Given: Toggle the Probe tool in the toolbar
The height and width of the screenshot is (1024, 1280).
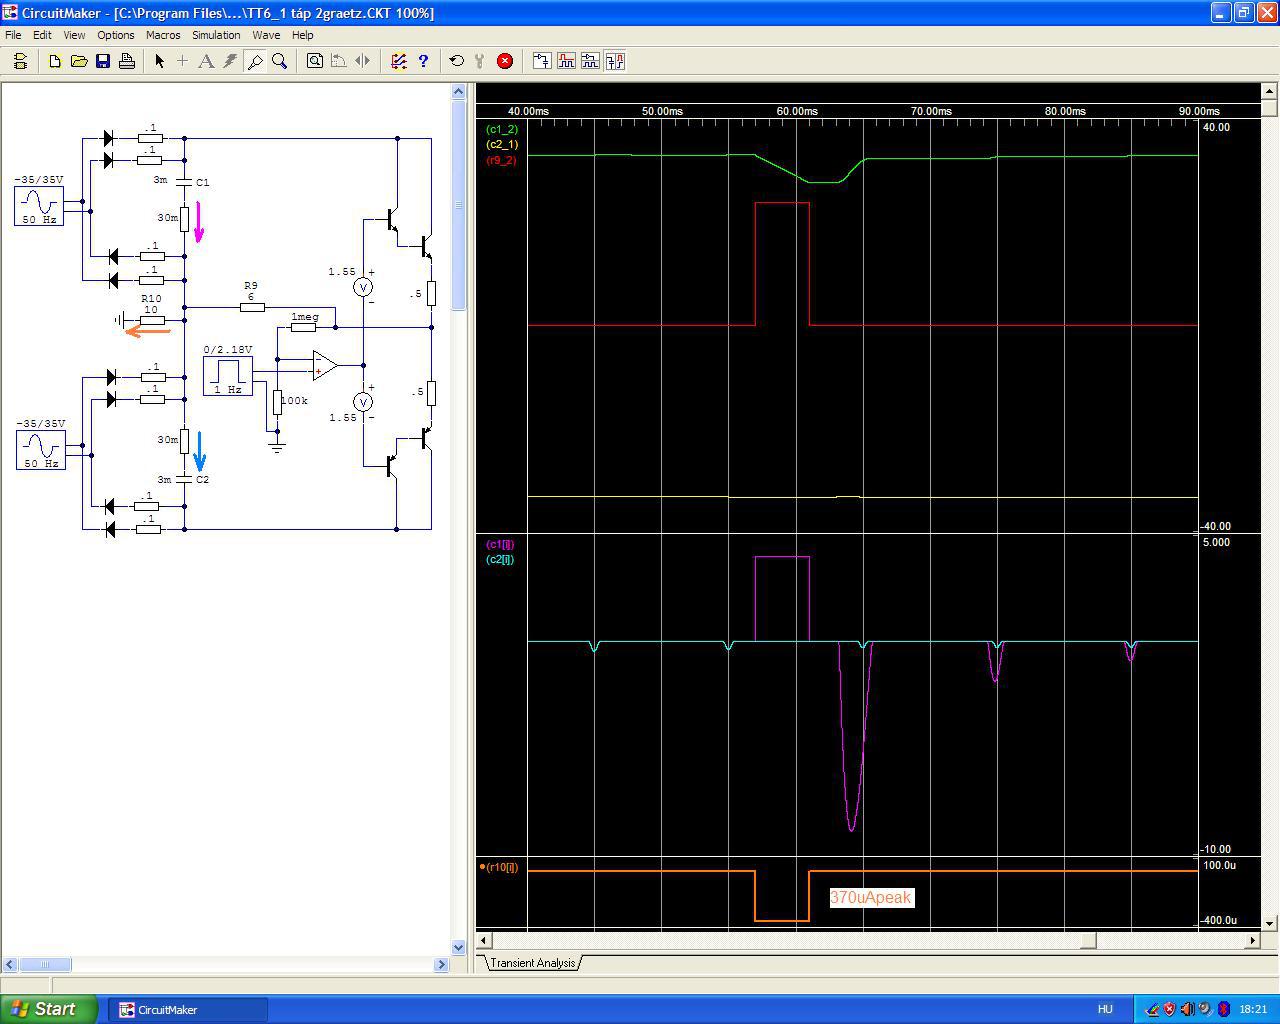Looking at the screenshot, I should point(255,61).
